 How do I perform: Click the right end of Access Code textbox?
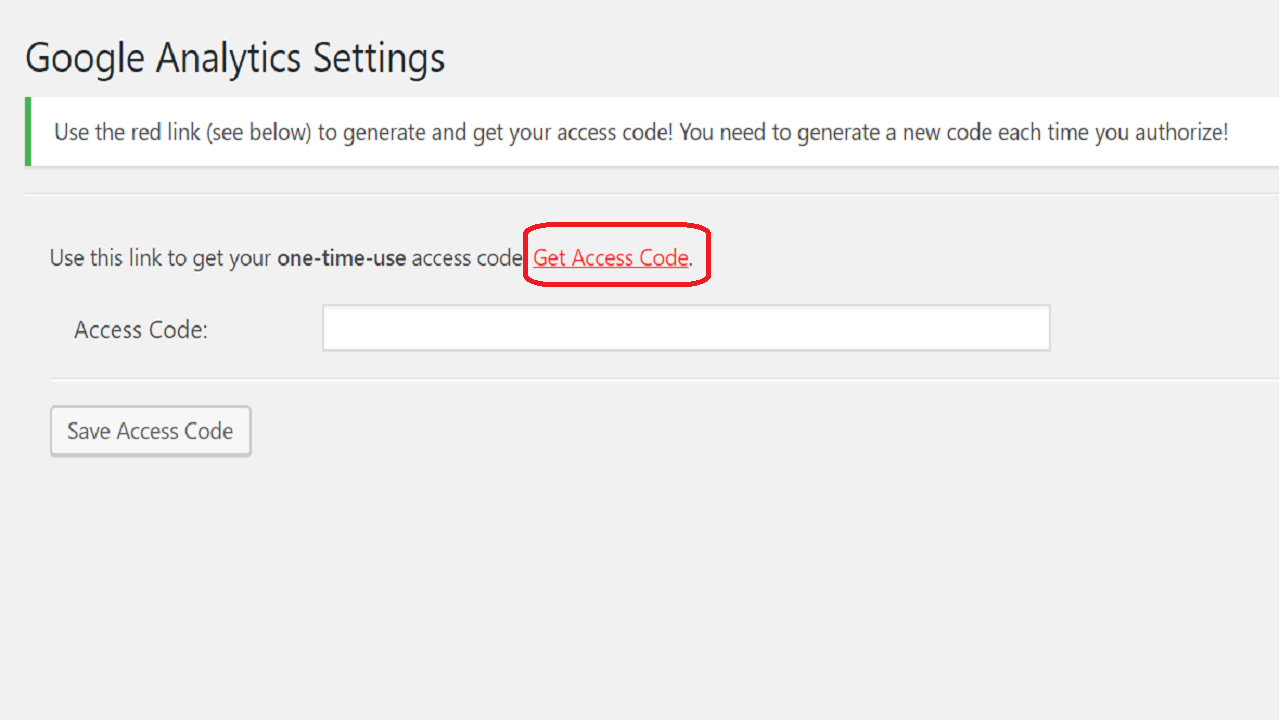coord(1035,328)
